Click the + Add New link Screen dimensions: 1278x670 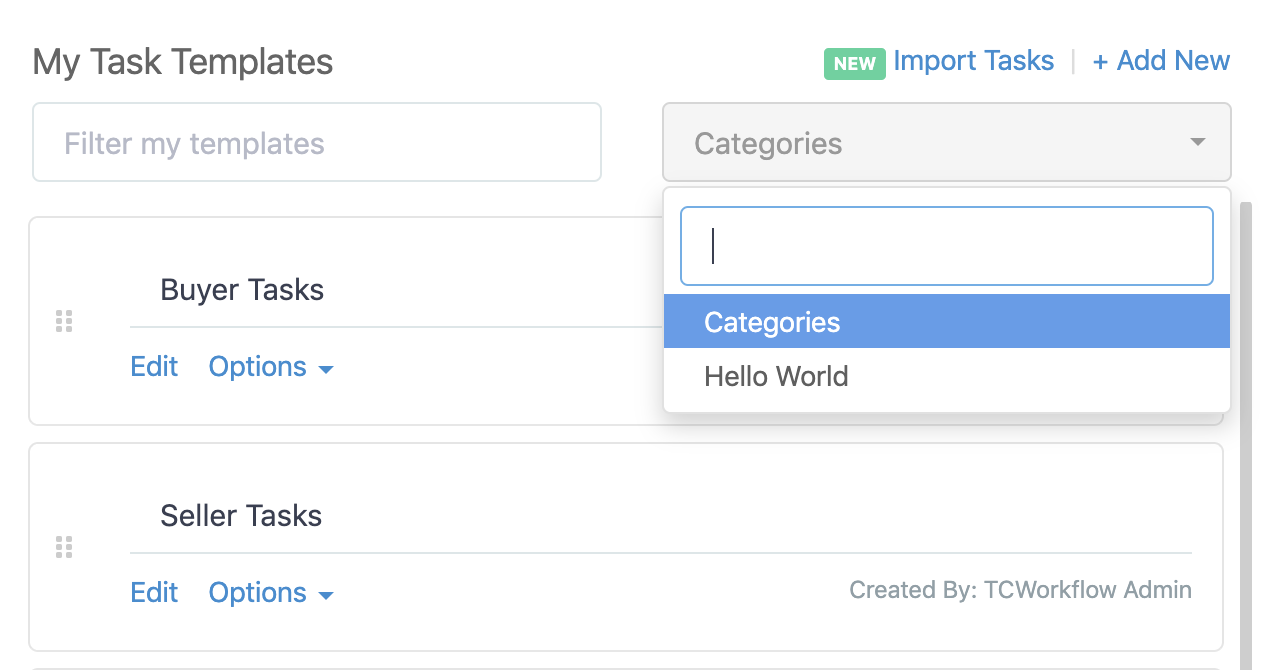pos(1161,61)
